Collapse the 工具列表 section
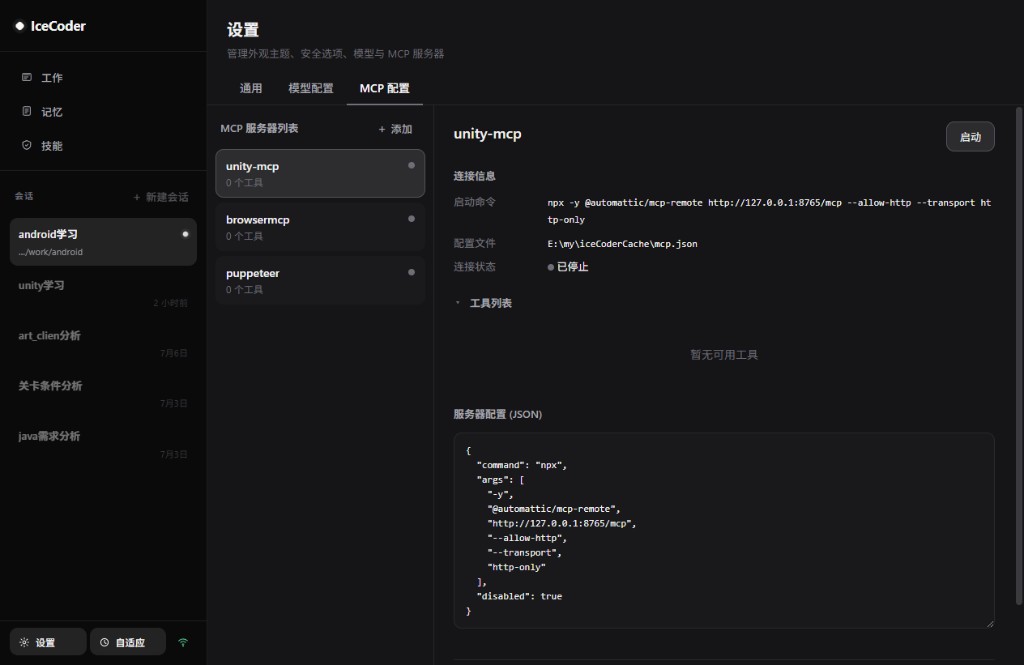The image size is (1024, 665). (x=458, y=302)
